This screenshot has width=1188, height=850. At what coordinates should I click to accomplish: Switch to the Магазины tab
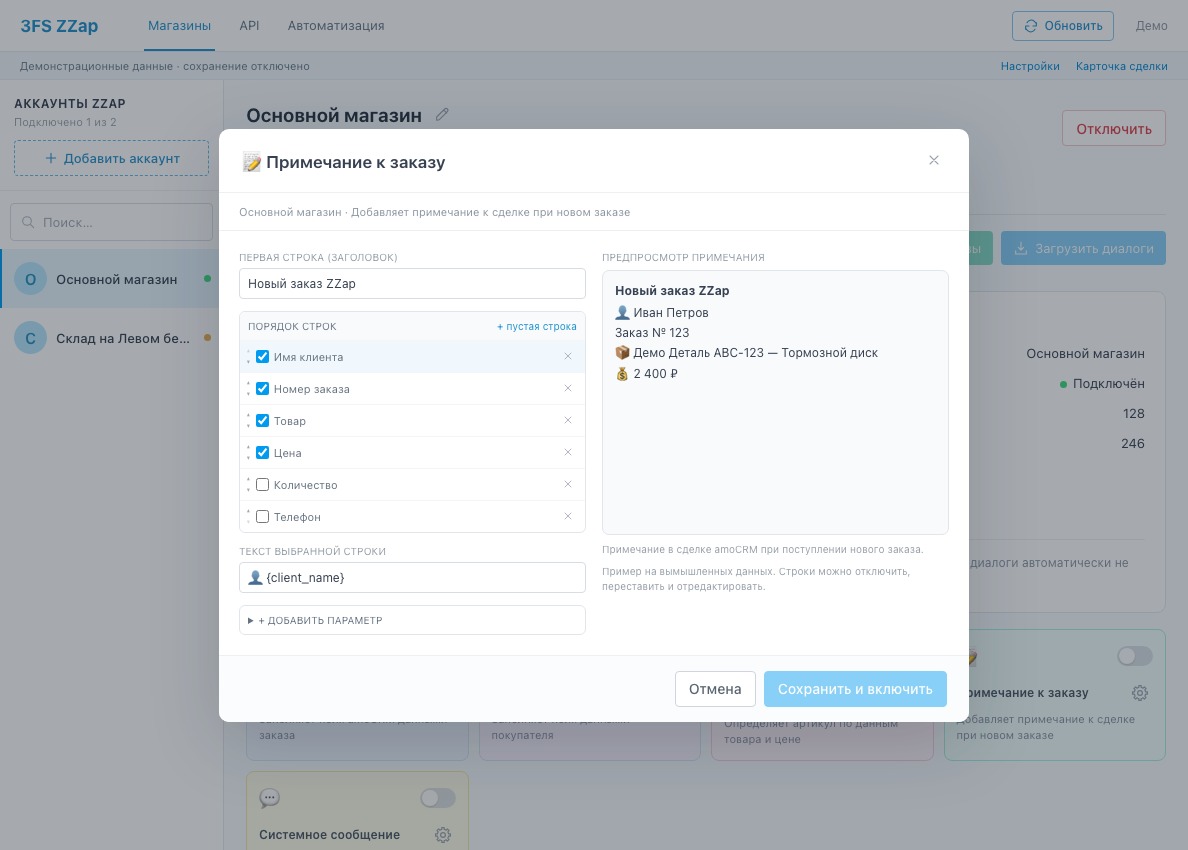click(x=180, y=26)
